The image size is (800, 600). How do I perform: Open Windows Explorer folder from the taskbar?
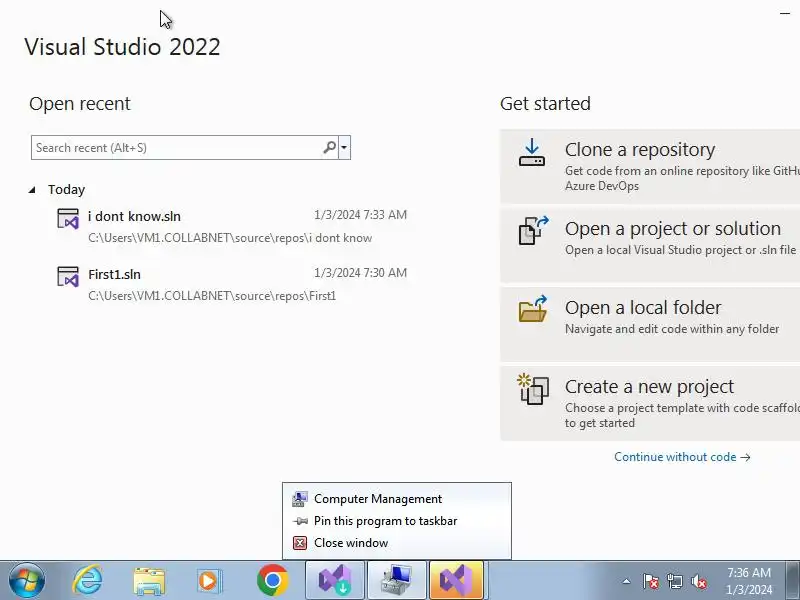point(149,581)
